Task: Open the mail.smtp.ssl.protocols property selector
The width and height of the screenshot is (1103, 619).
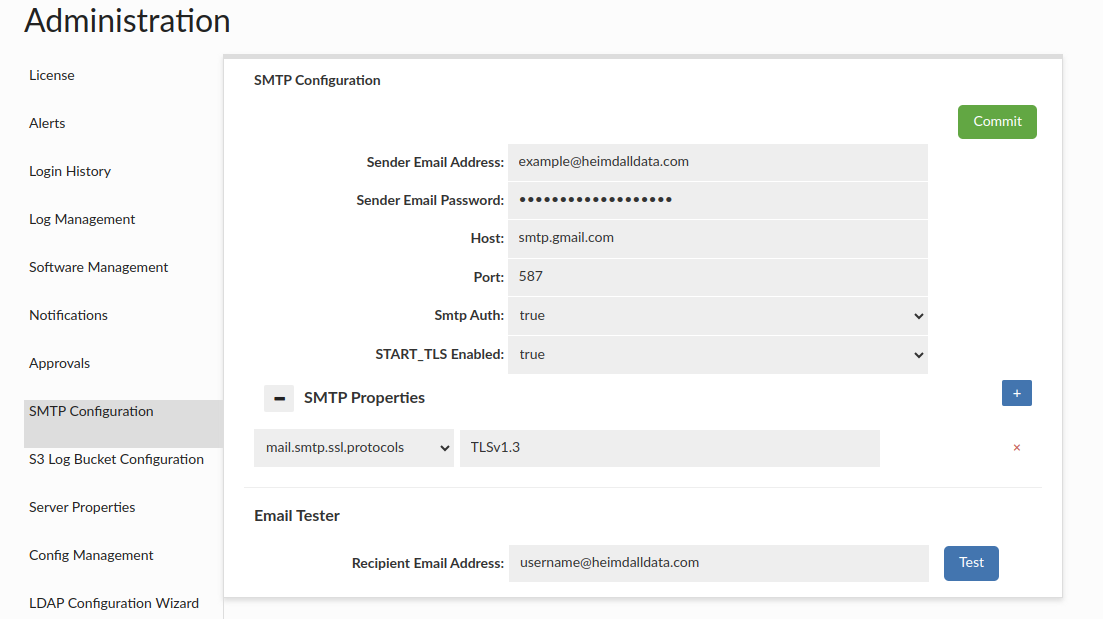Action: pyautogui.click(x=354, y=448)
